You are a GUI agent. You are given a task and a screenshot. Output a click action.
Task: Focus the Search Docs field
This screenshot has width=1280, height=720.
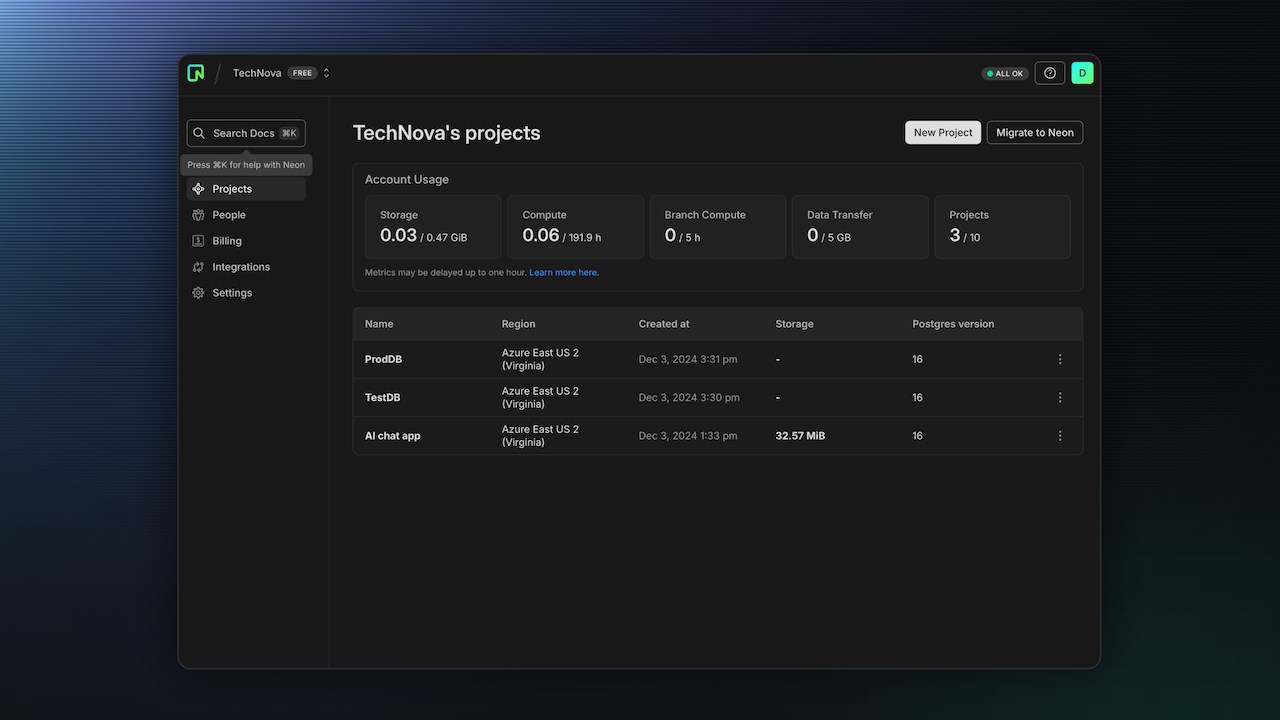point(246,133)
